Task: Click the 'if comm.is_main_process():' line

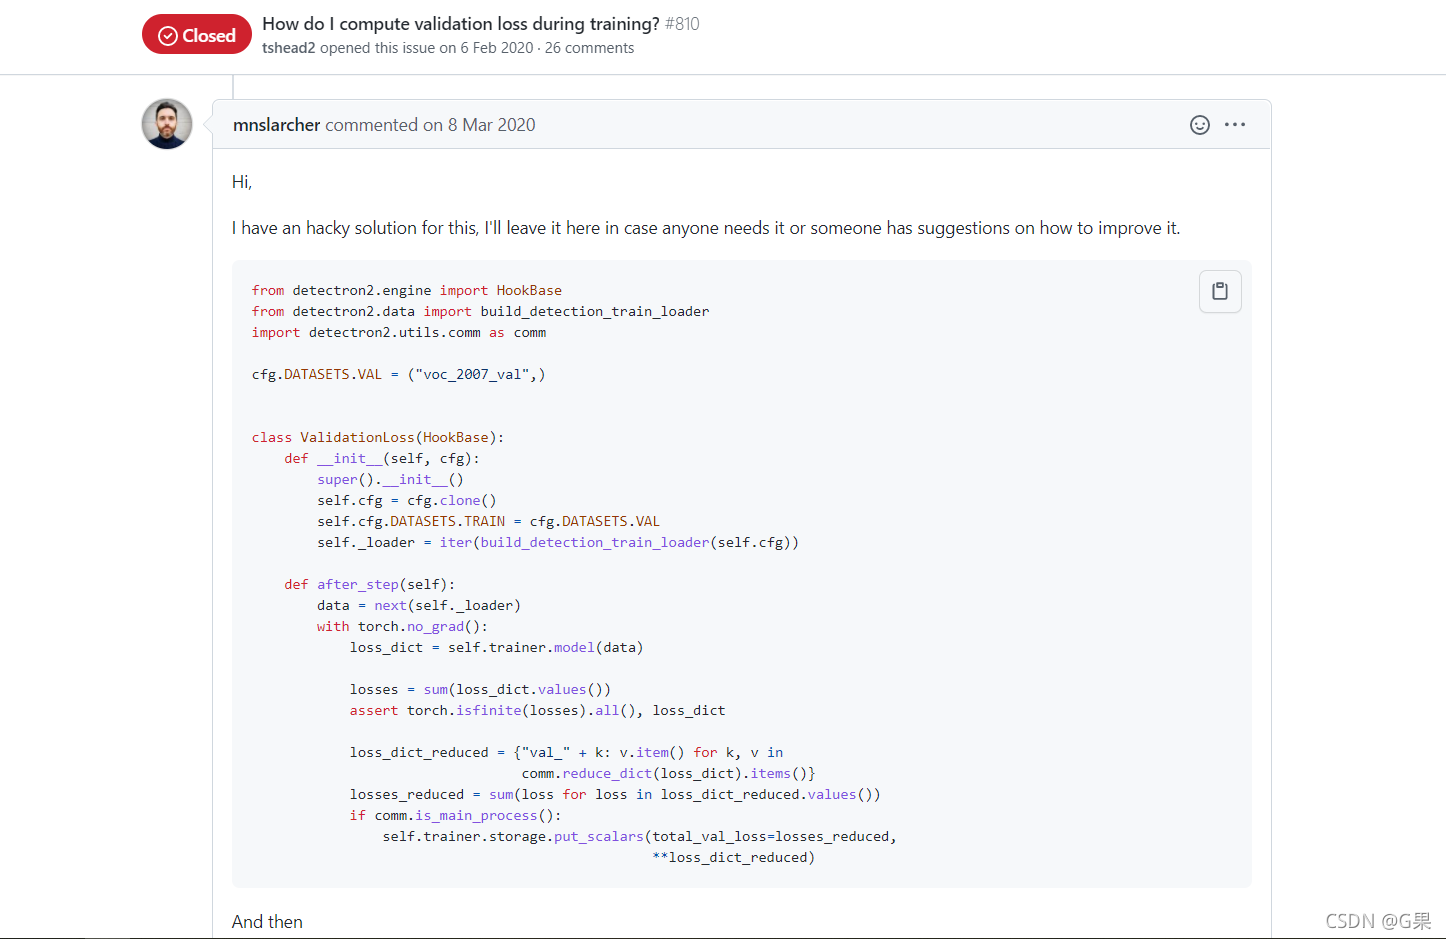Action: pos(456,815)
